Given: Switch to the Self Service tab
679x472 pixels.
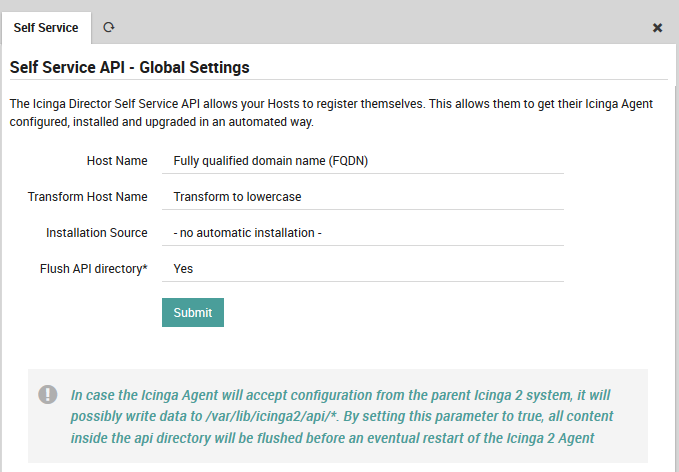Looking at the screenshot, I should tap(46, 28).
